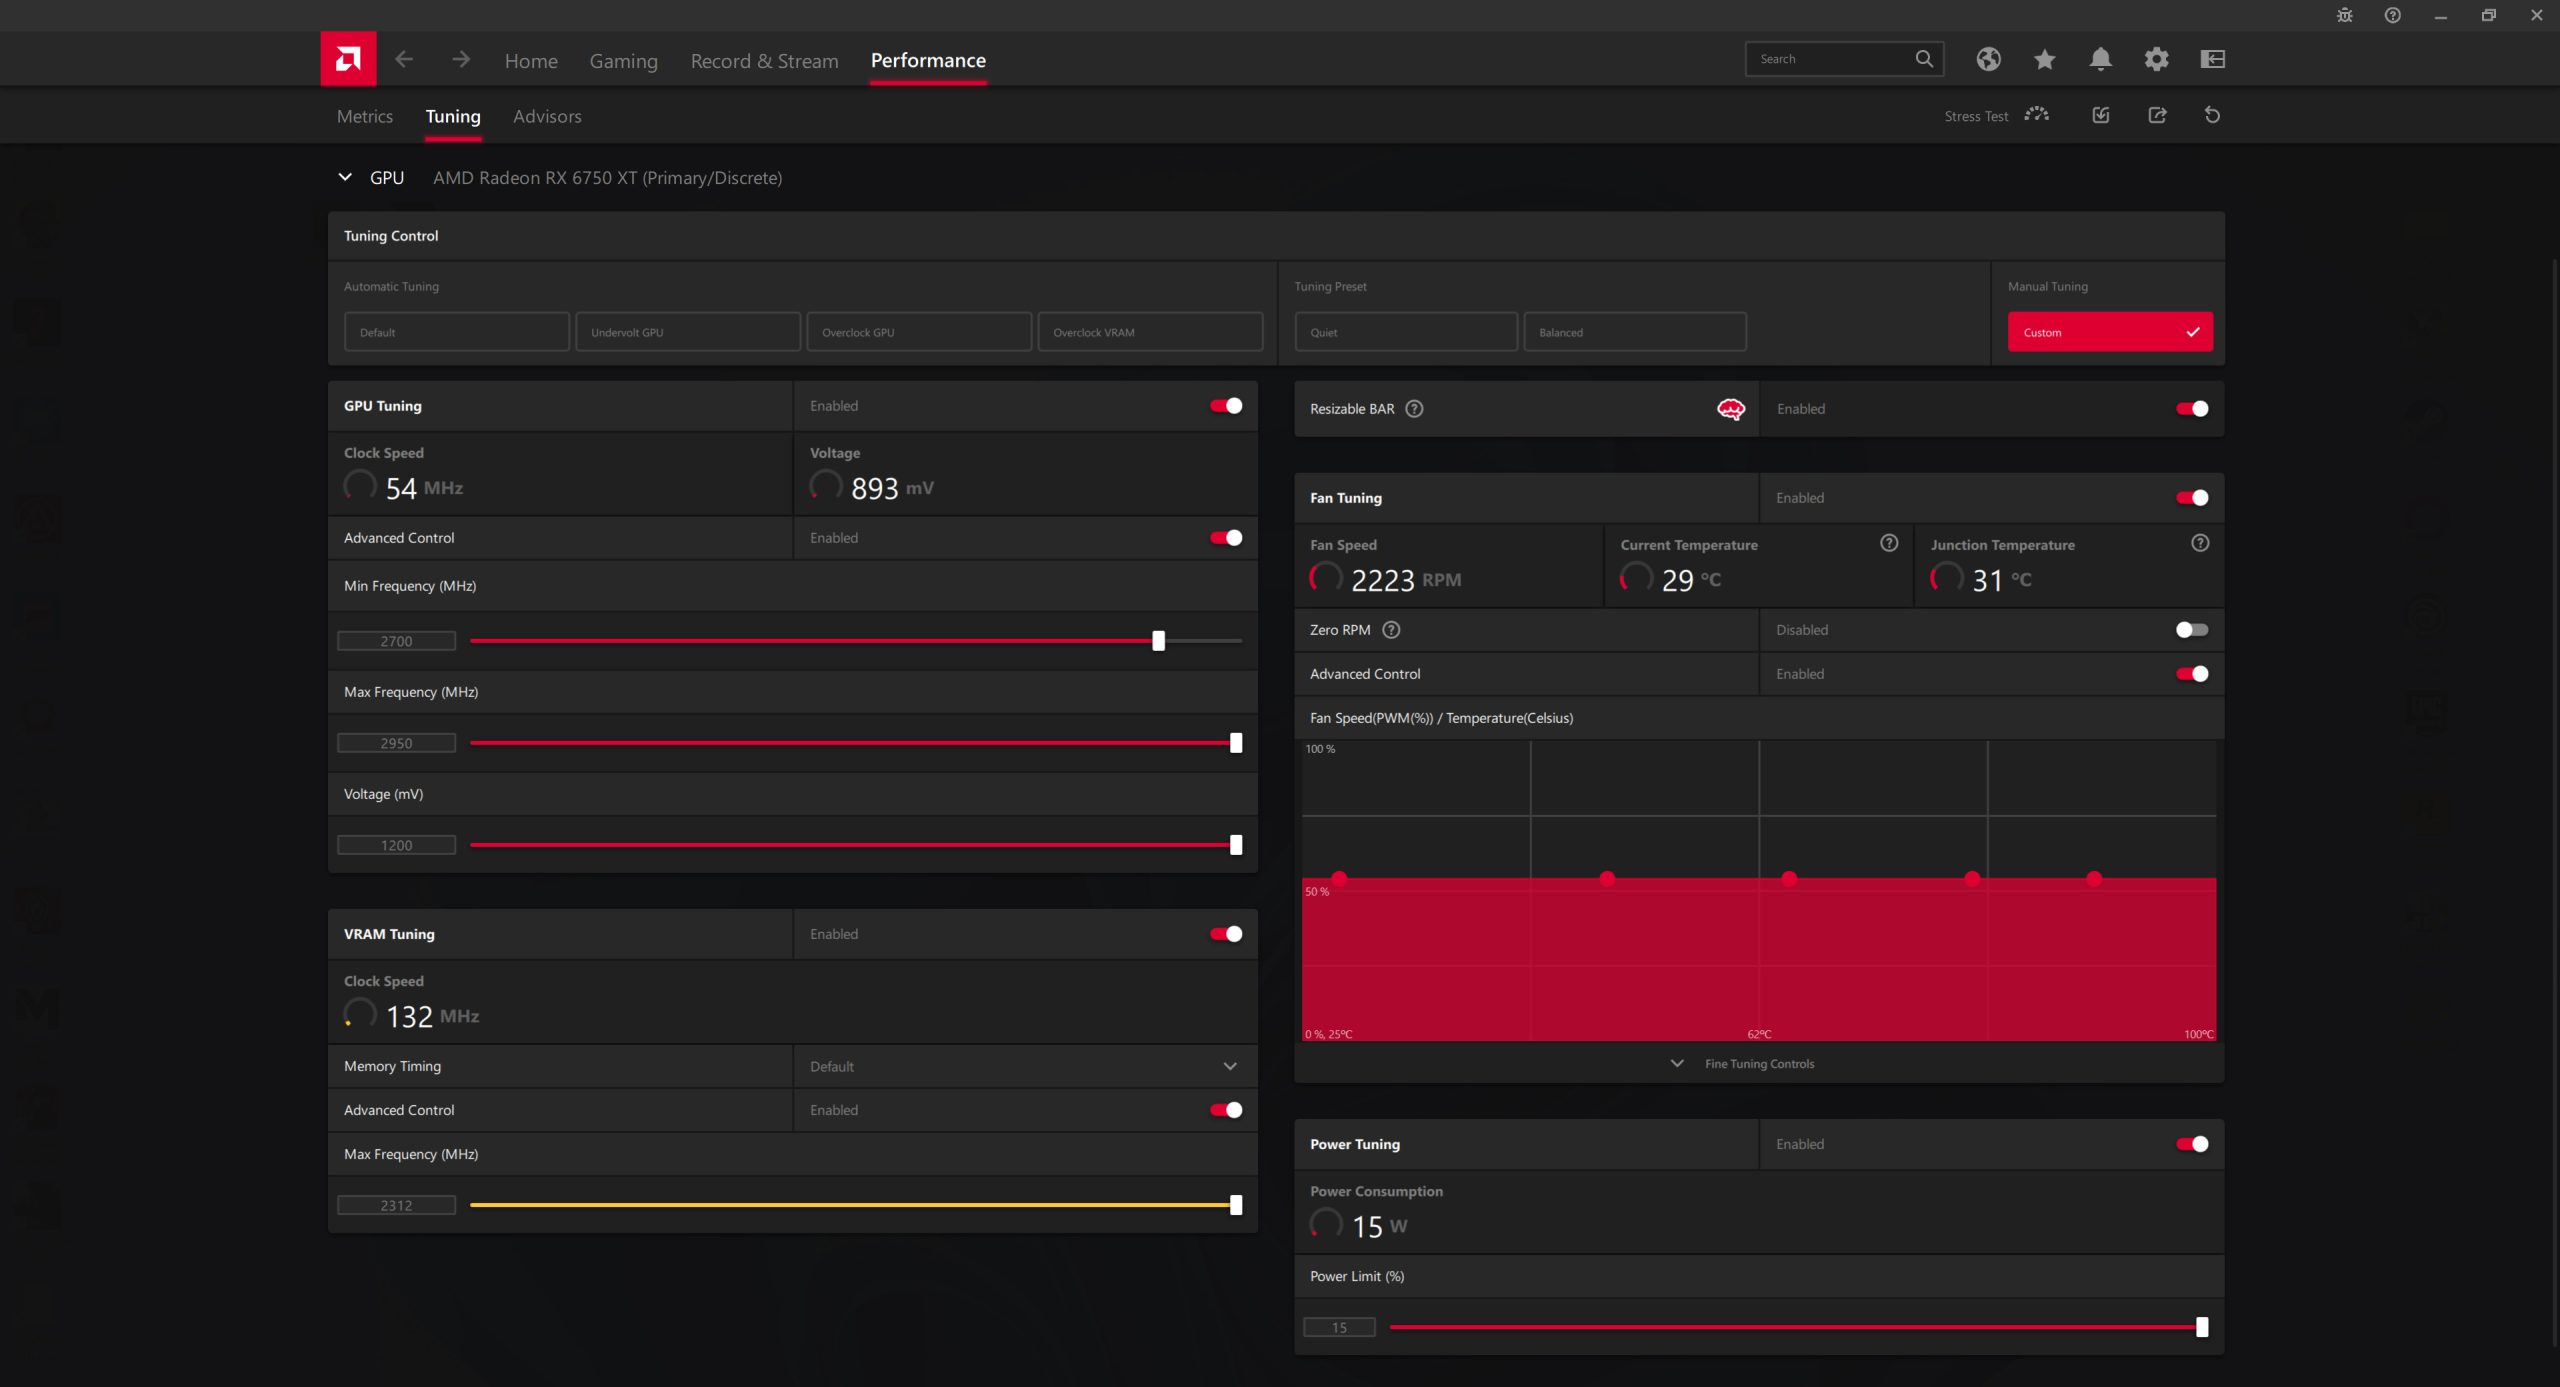Click the Min Frequency slider handle
This screenshot has height=1387, width=2560.
click(x=1158, y=640)
